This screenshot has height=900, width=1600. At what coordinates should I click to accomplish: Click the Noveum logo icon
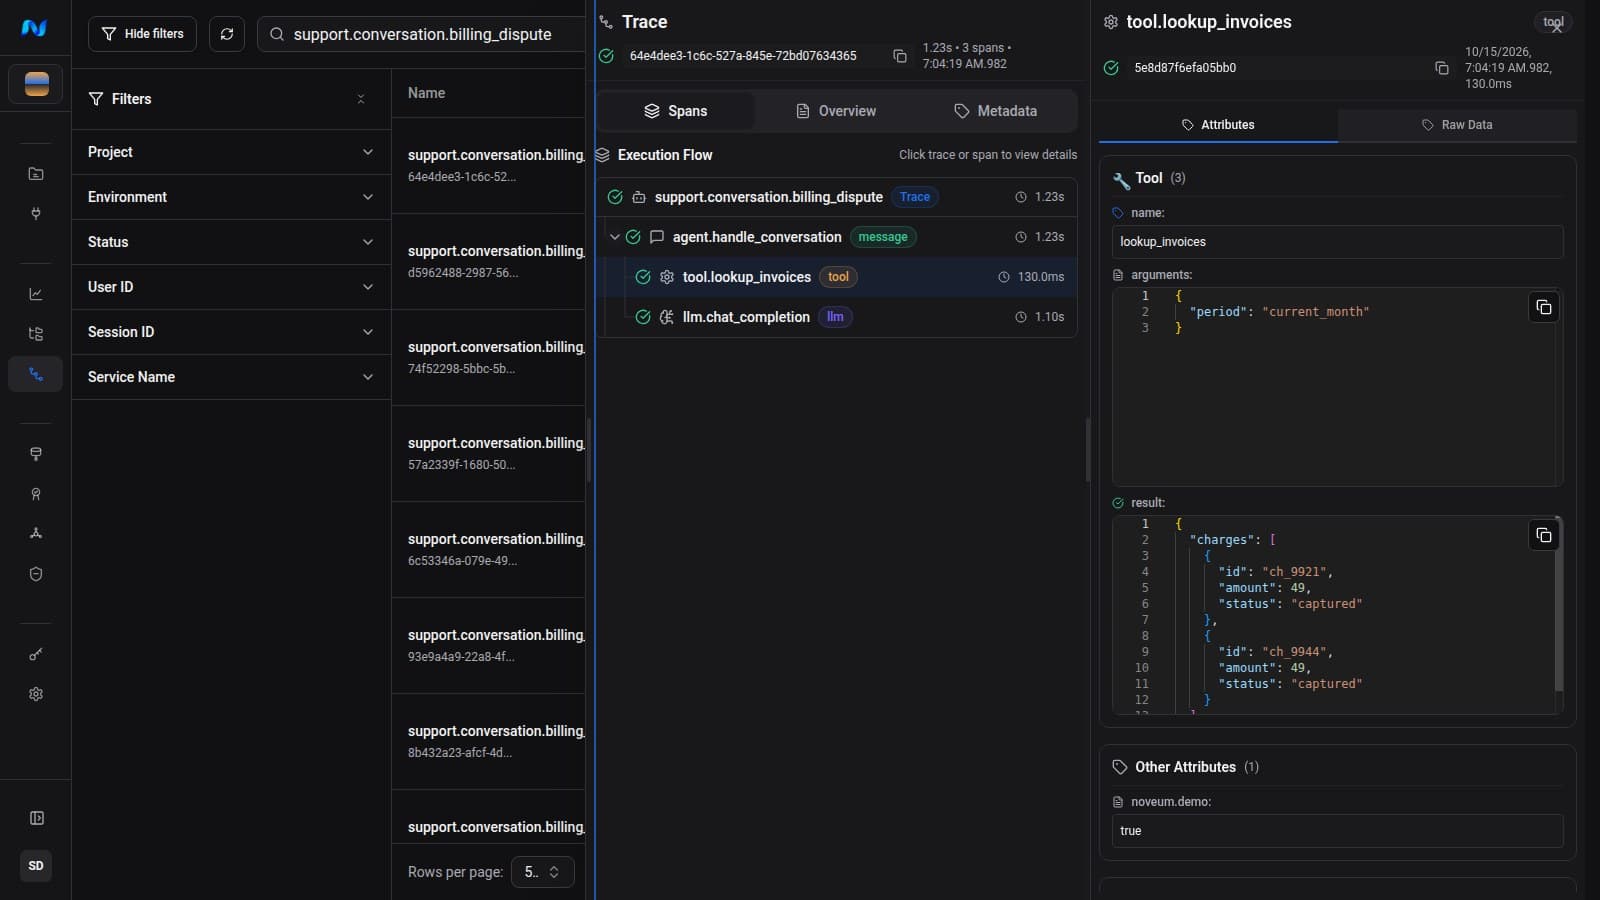34,28
